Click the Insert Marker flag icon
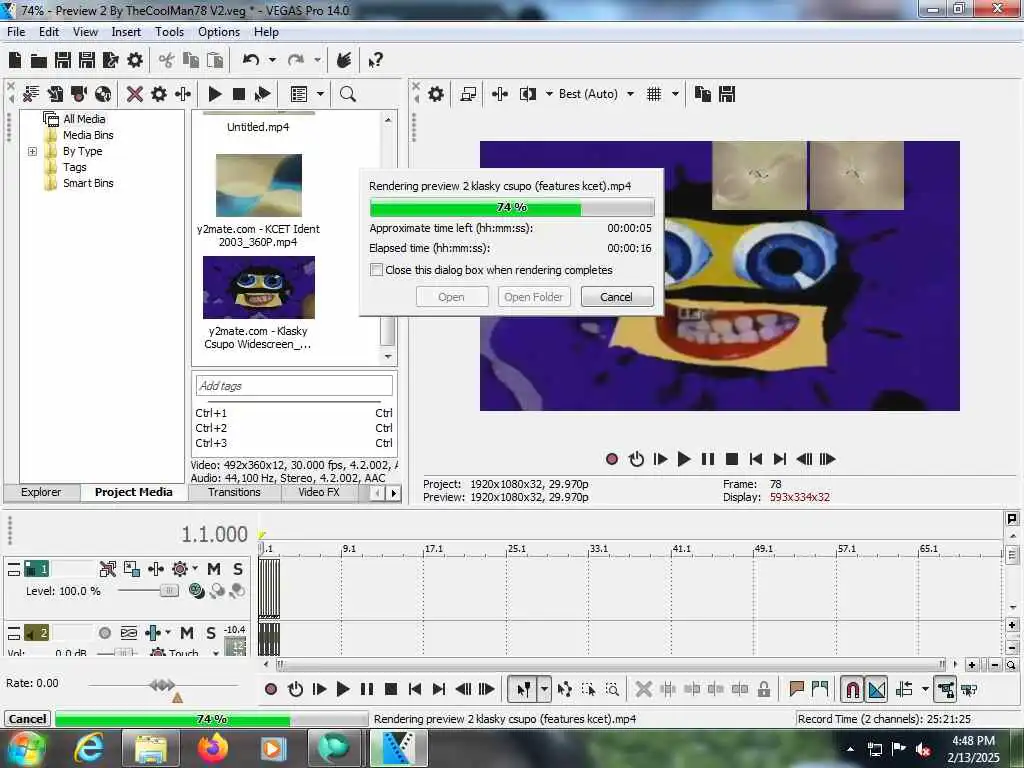Viewport: 1024px width, 768px height. click(x=796, y=689)
